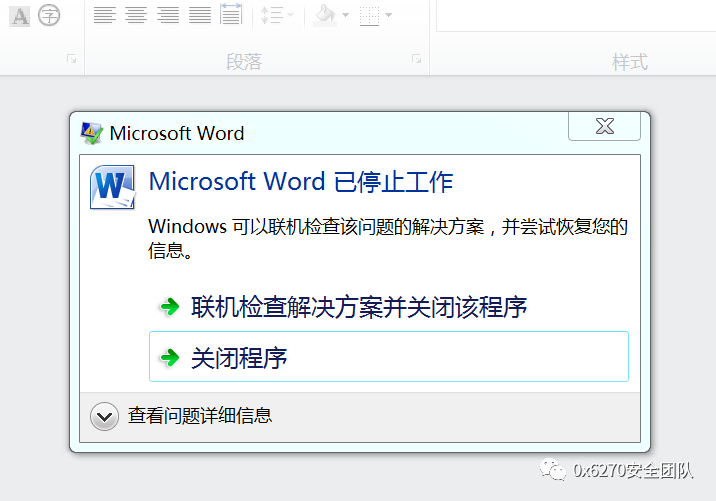
Task: Open shading color dropdown arrow
Action: click(345, 15)
